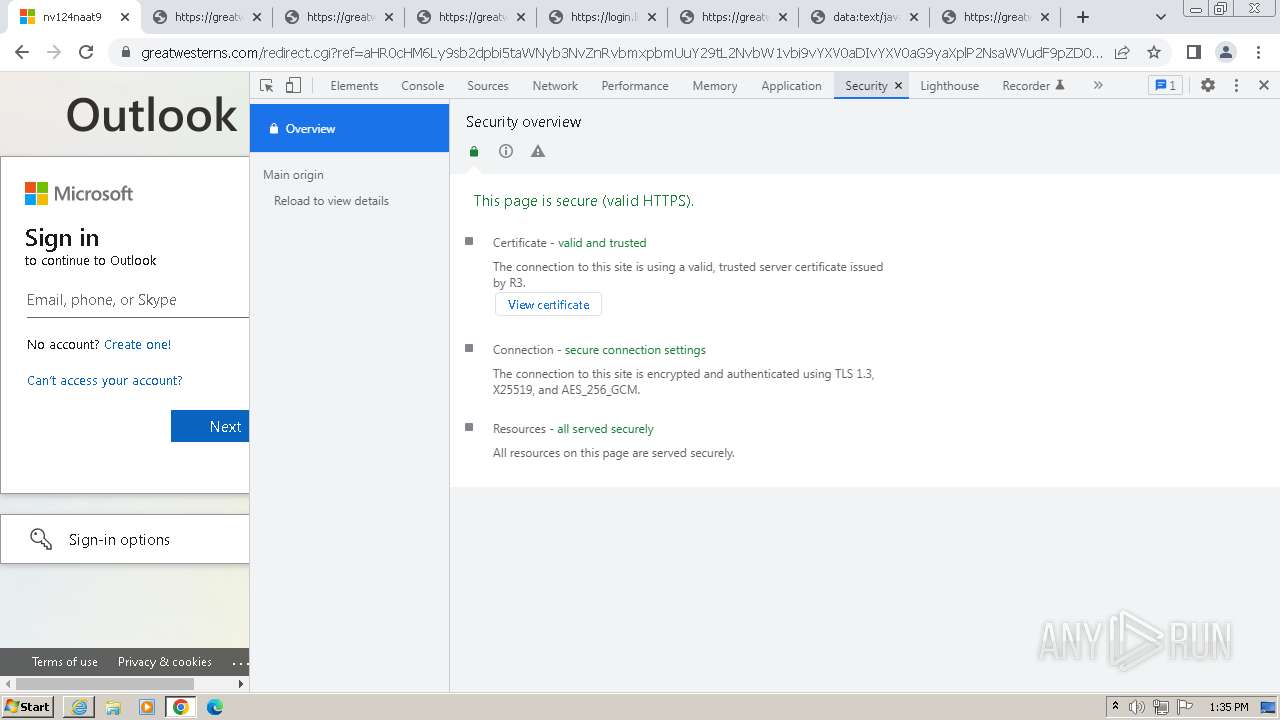Click the address bar URL

click(622, 53)
